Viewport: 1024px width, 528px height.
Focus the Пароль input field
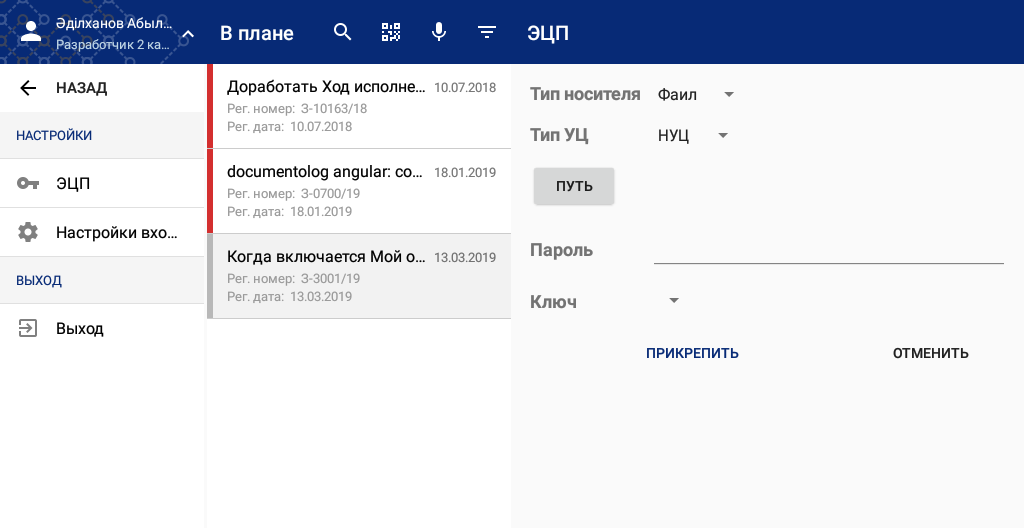[828, 250]
